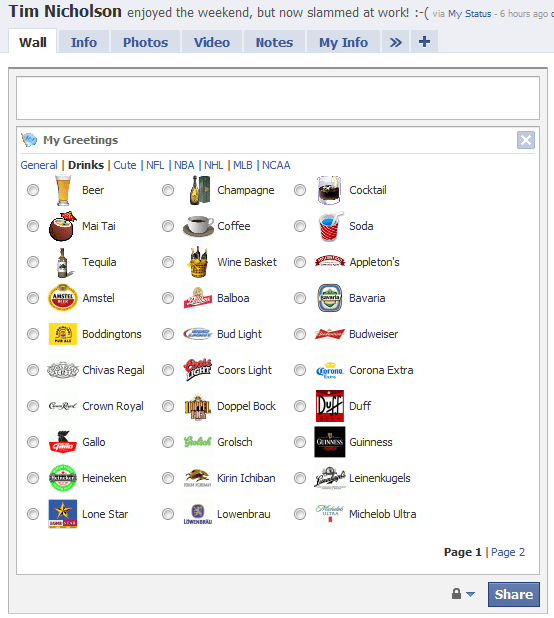
Task: Go to Page 2 of greetings
Action: coord(508,552)
